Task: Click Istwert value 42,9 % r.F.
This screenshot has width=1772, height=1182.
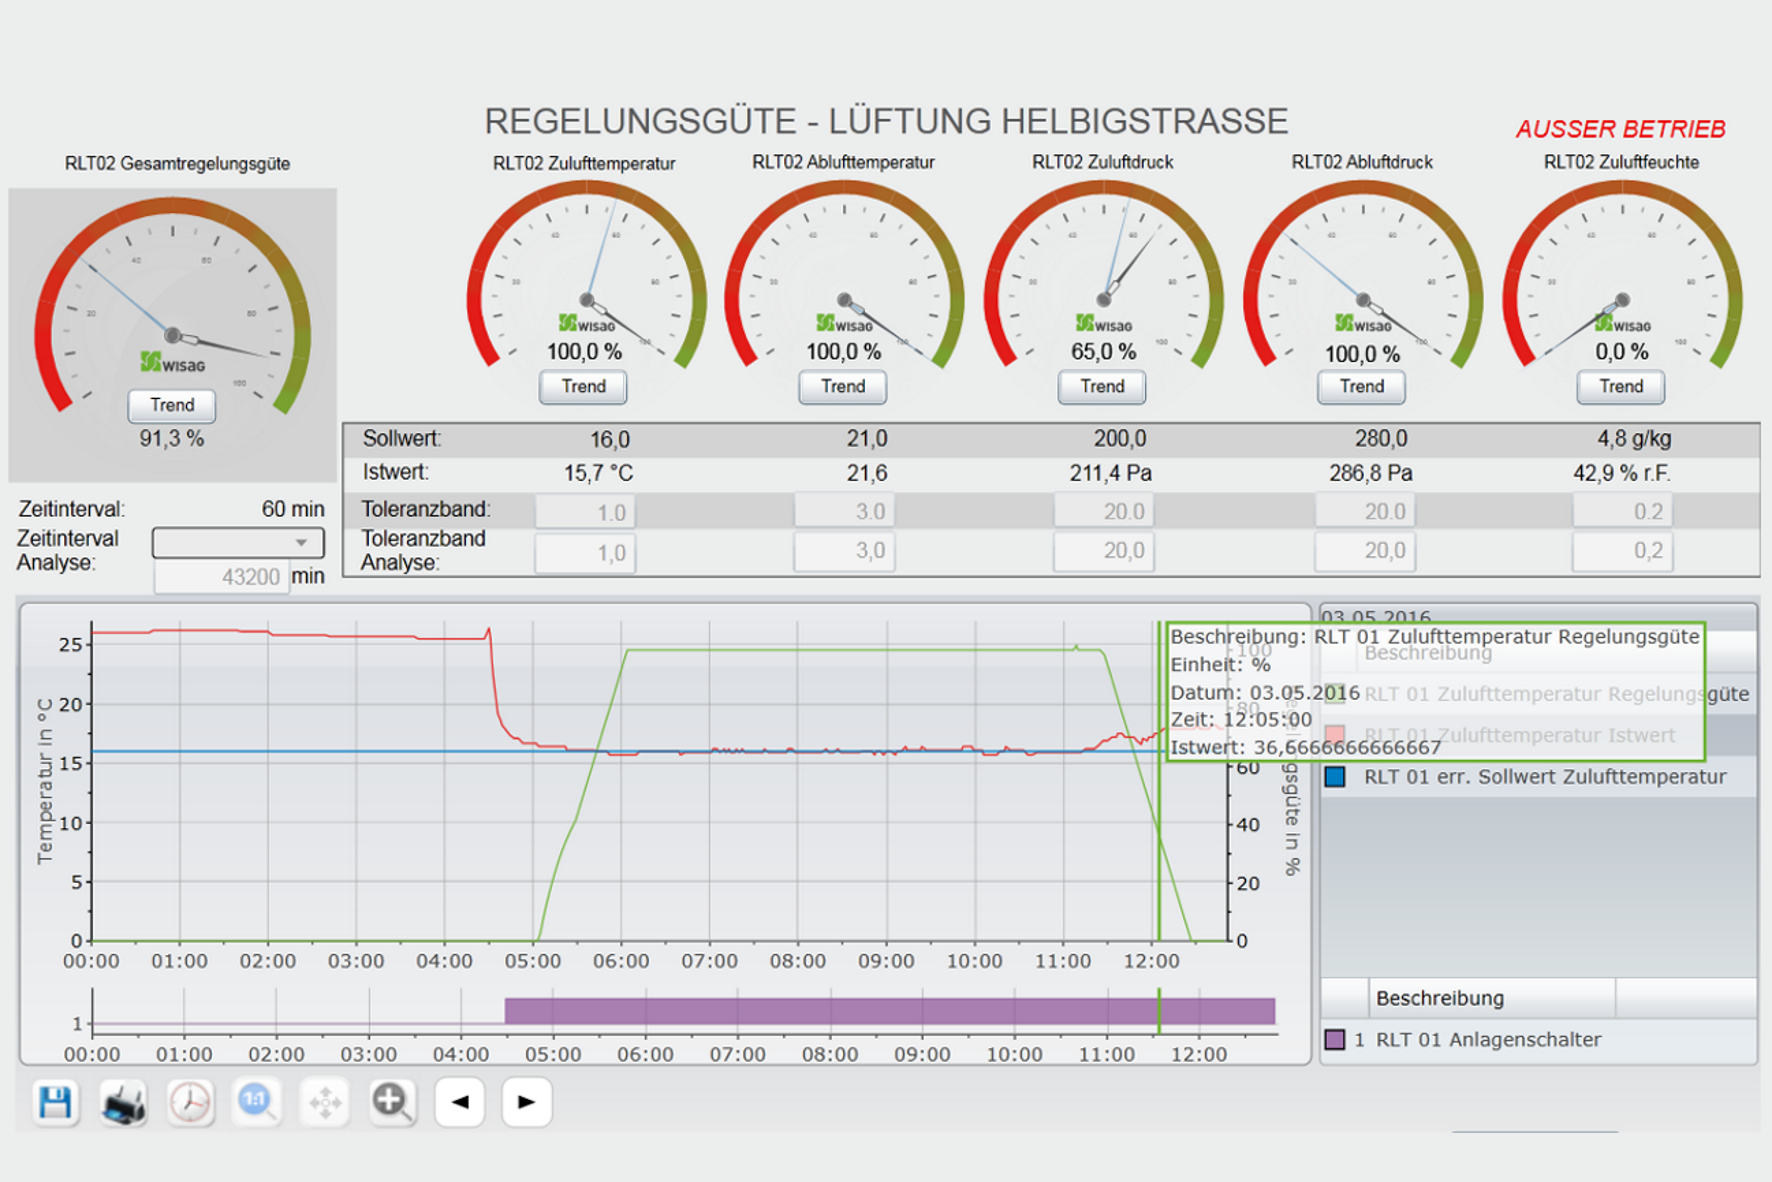Action: pos(1621,473)
